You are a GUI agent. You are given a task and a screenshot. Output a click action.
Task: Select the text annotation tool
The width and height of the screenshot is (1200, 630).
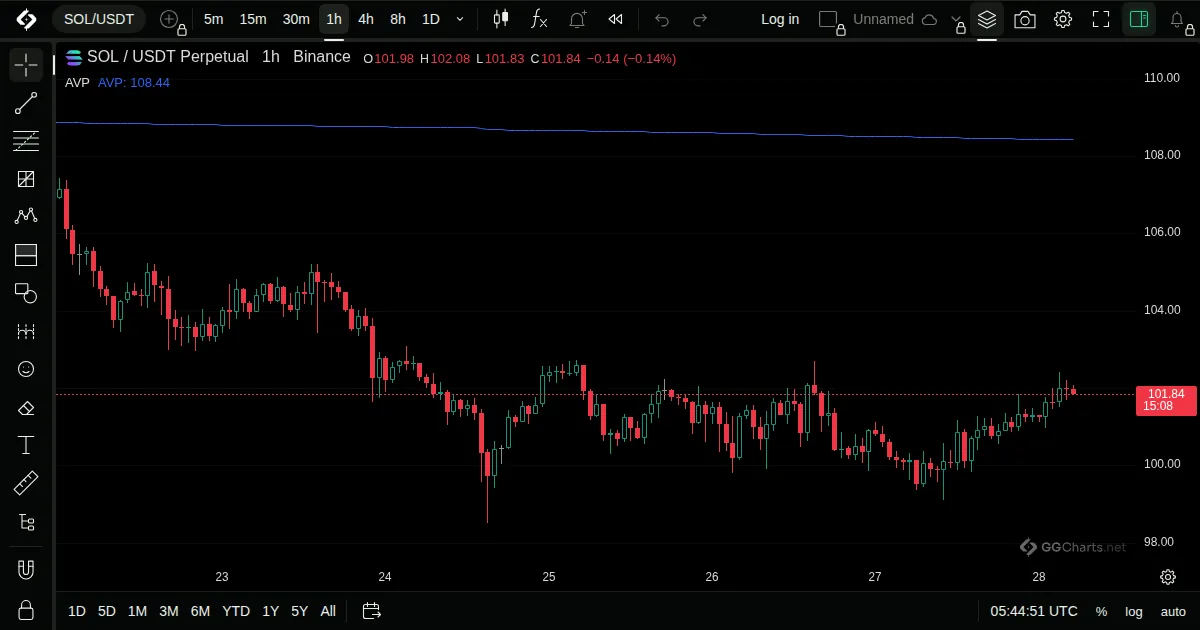(x=26, y=445)
